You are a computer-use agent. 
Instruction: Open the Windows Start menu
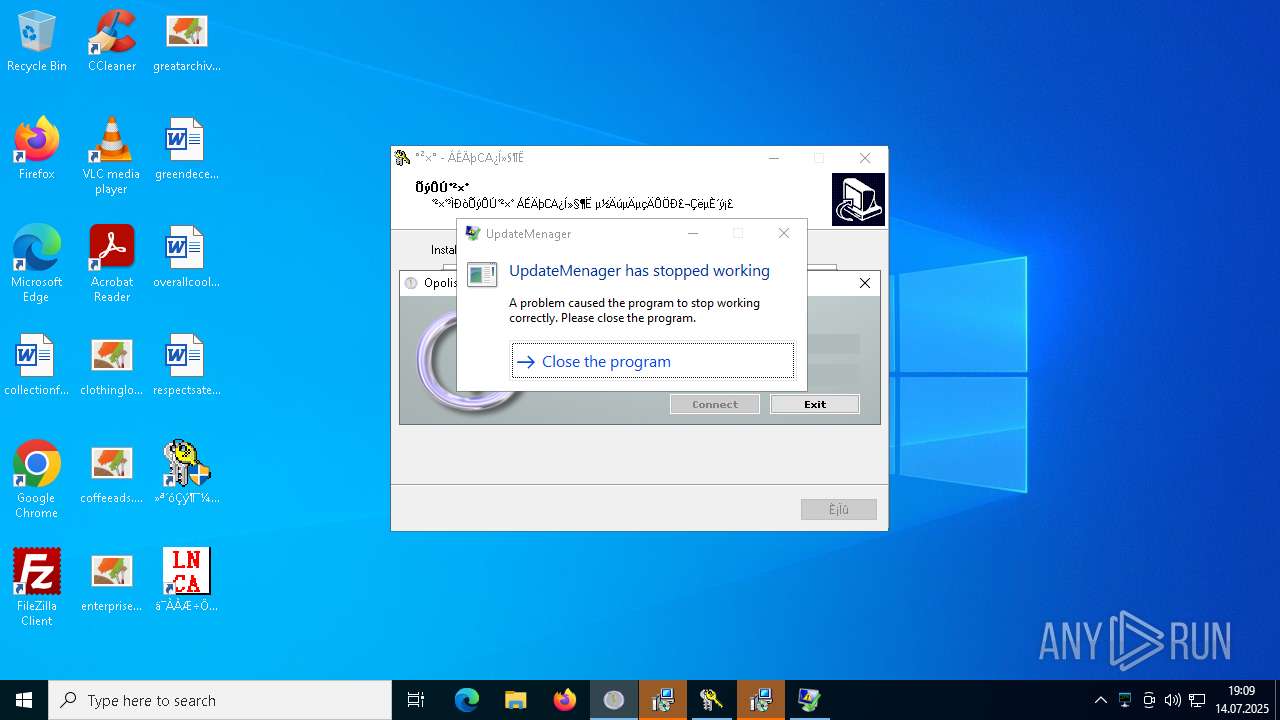tap(24, 700)
